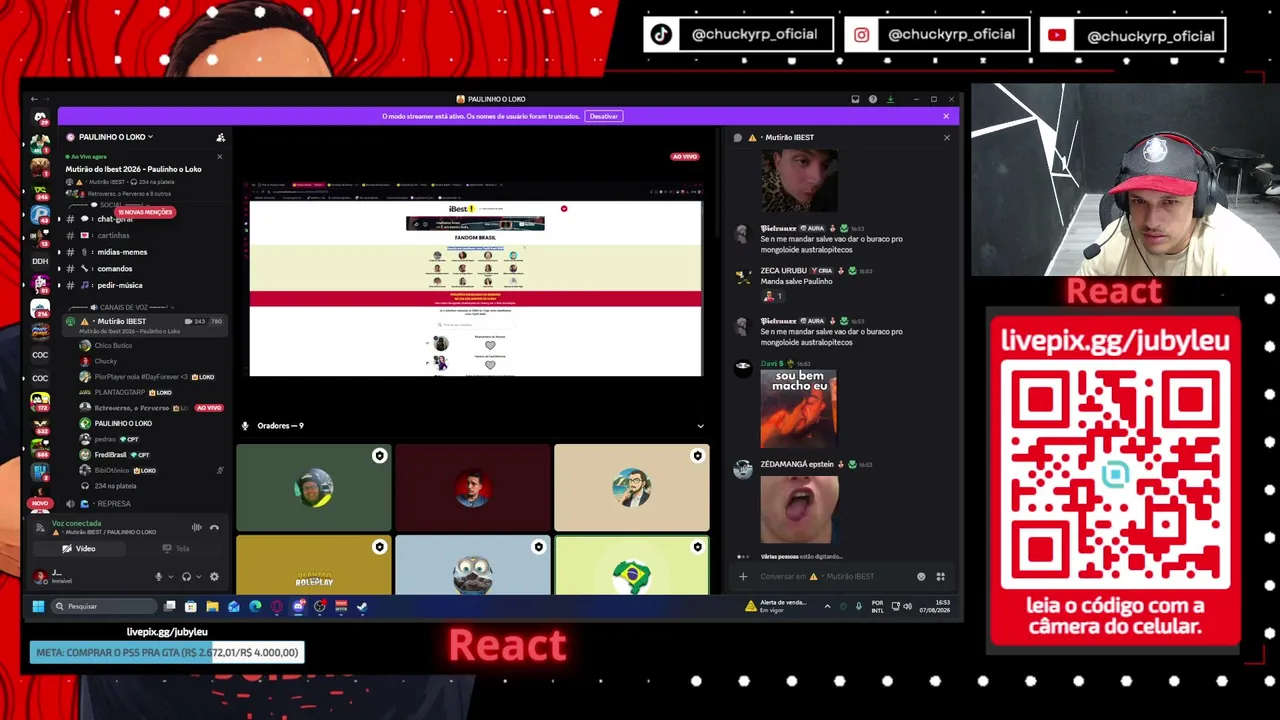Open the TikTok @chuckyrp_oficial overlay badge
Image resolution: width=1280 pixels, height=720 pixels.
pos(739,35)
